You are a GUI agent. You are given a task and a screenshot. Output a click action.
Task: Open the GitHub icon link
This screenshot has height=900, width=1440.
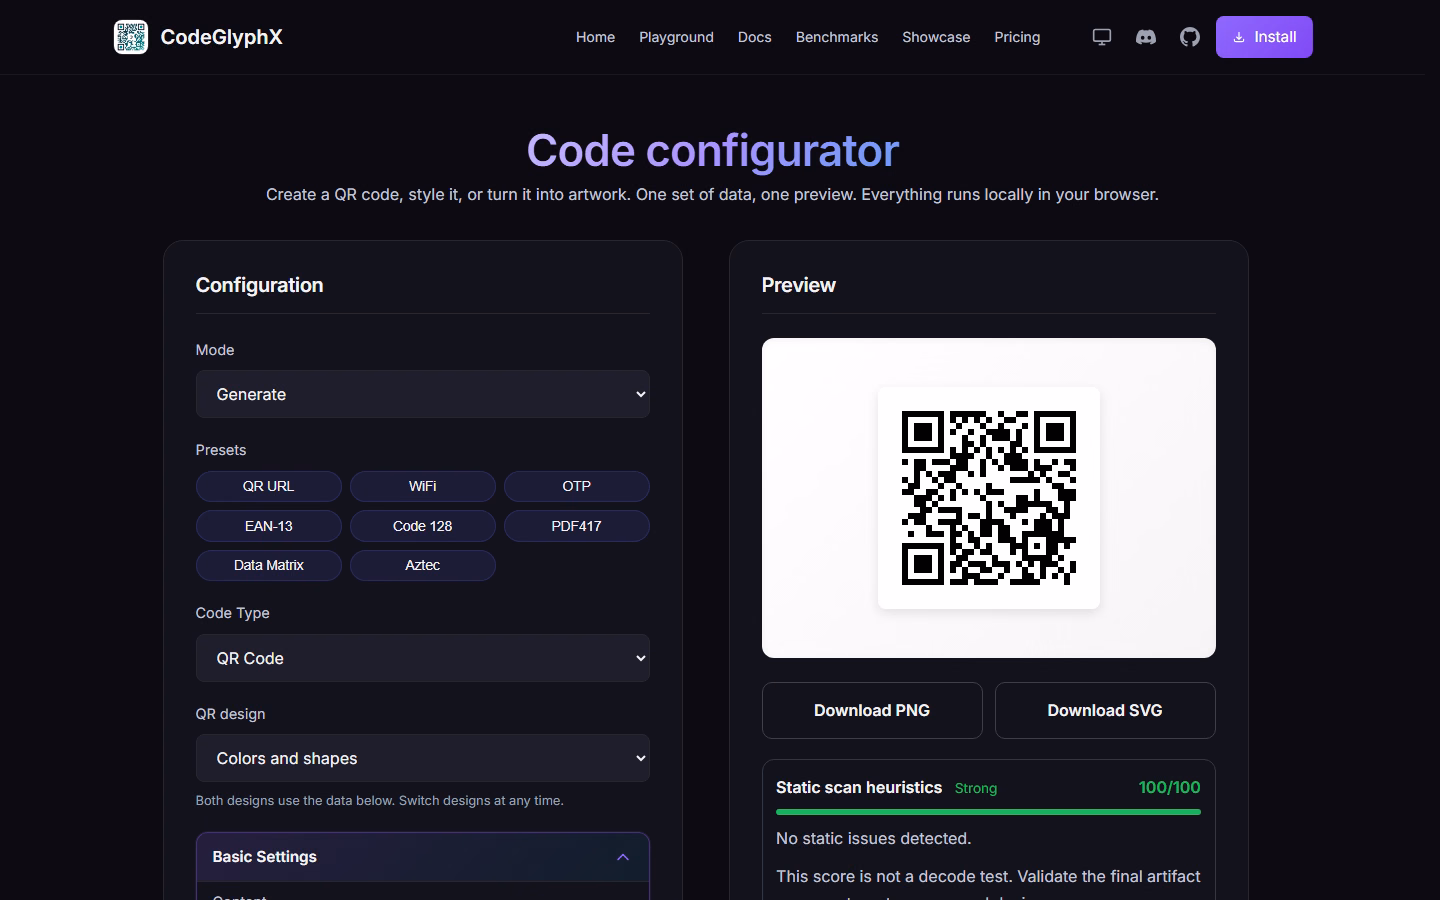pyautogui.click(x=1190, y=37)
